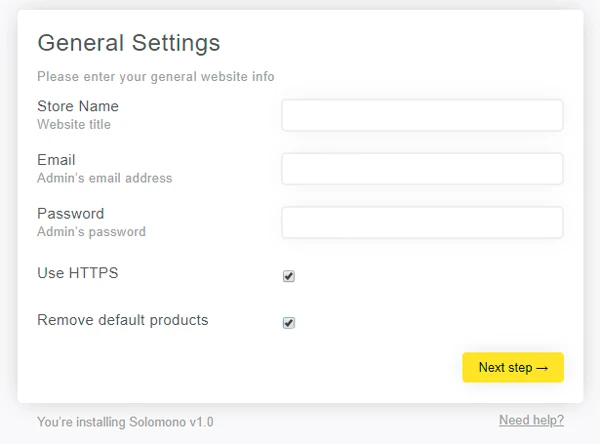600x444 pixels.
Task: Click the Email field label
Action: tap(56, 160)
